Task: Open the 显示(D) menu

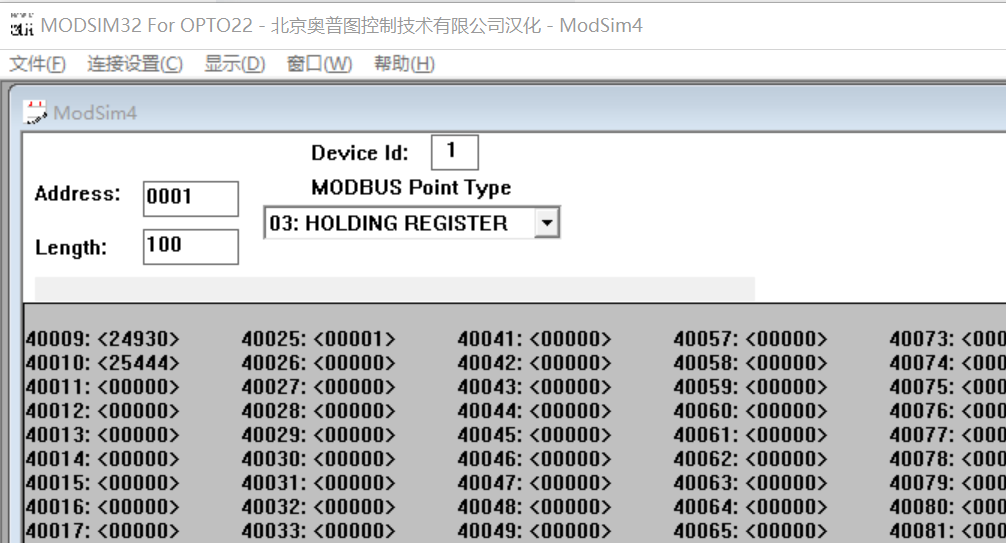Action: pos(234,64)
